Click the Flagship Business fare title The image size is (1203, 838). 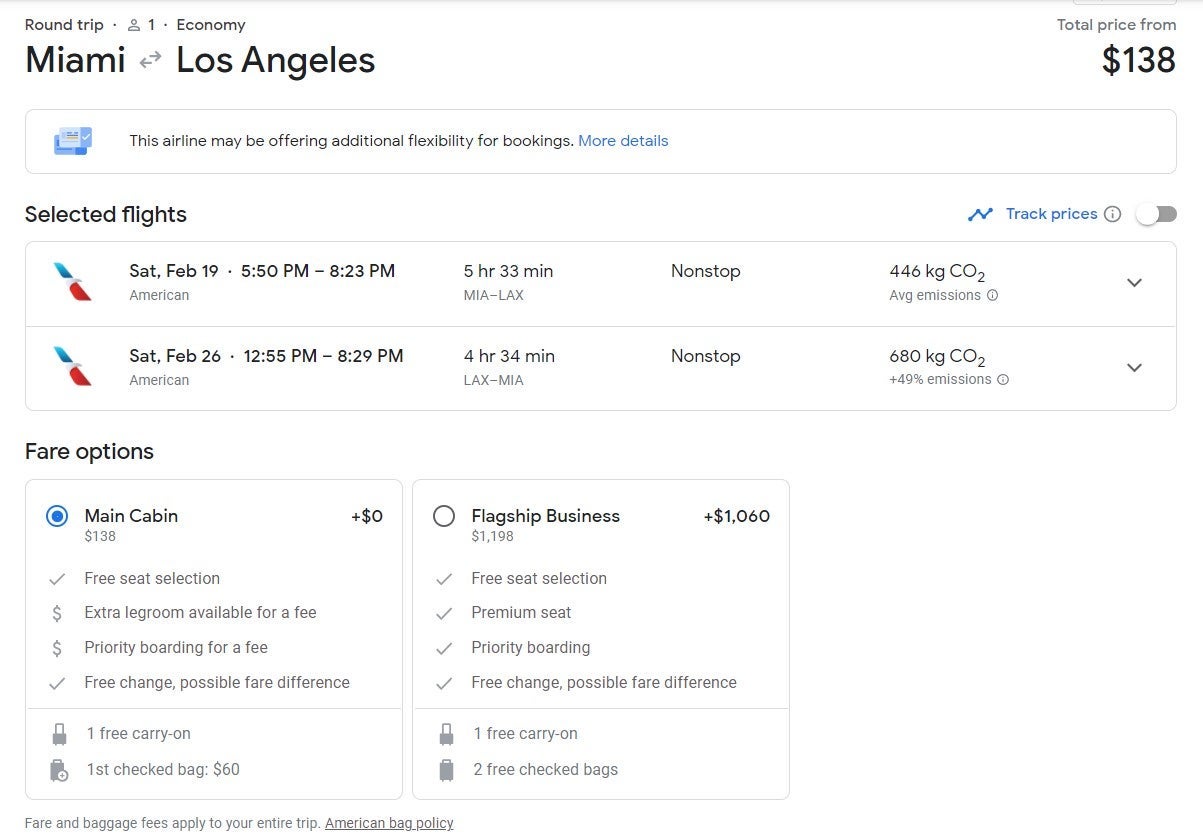coord(545,516)
